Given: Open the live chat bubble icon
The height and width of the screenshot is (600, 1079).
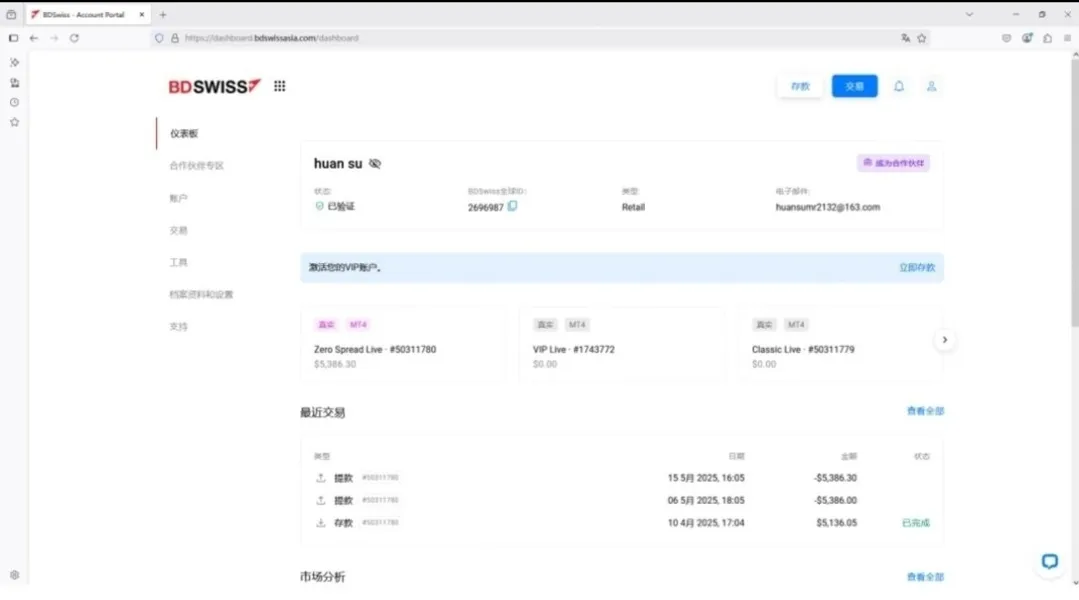Looking at the screenshot, I should (x=1049, y=561).
